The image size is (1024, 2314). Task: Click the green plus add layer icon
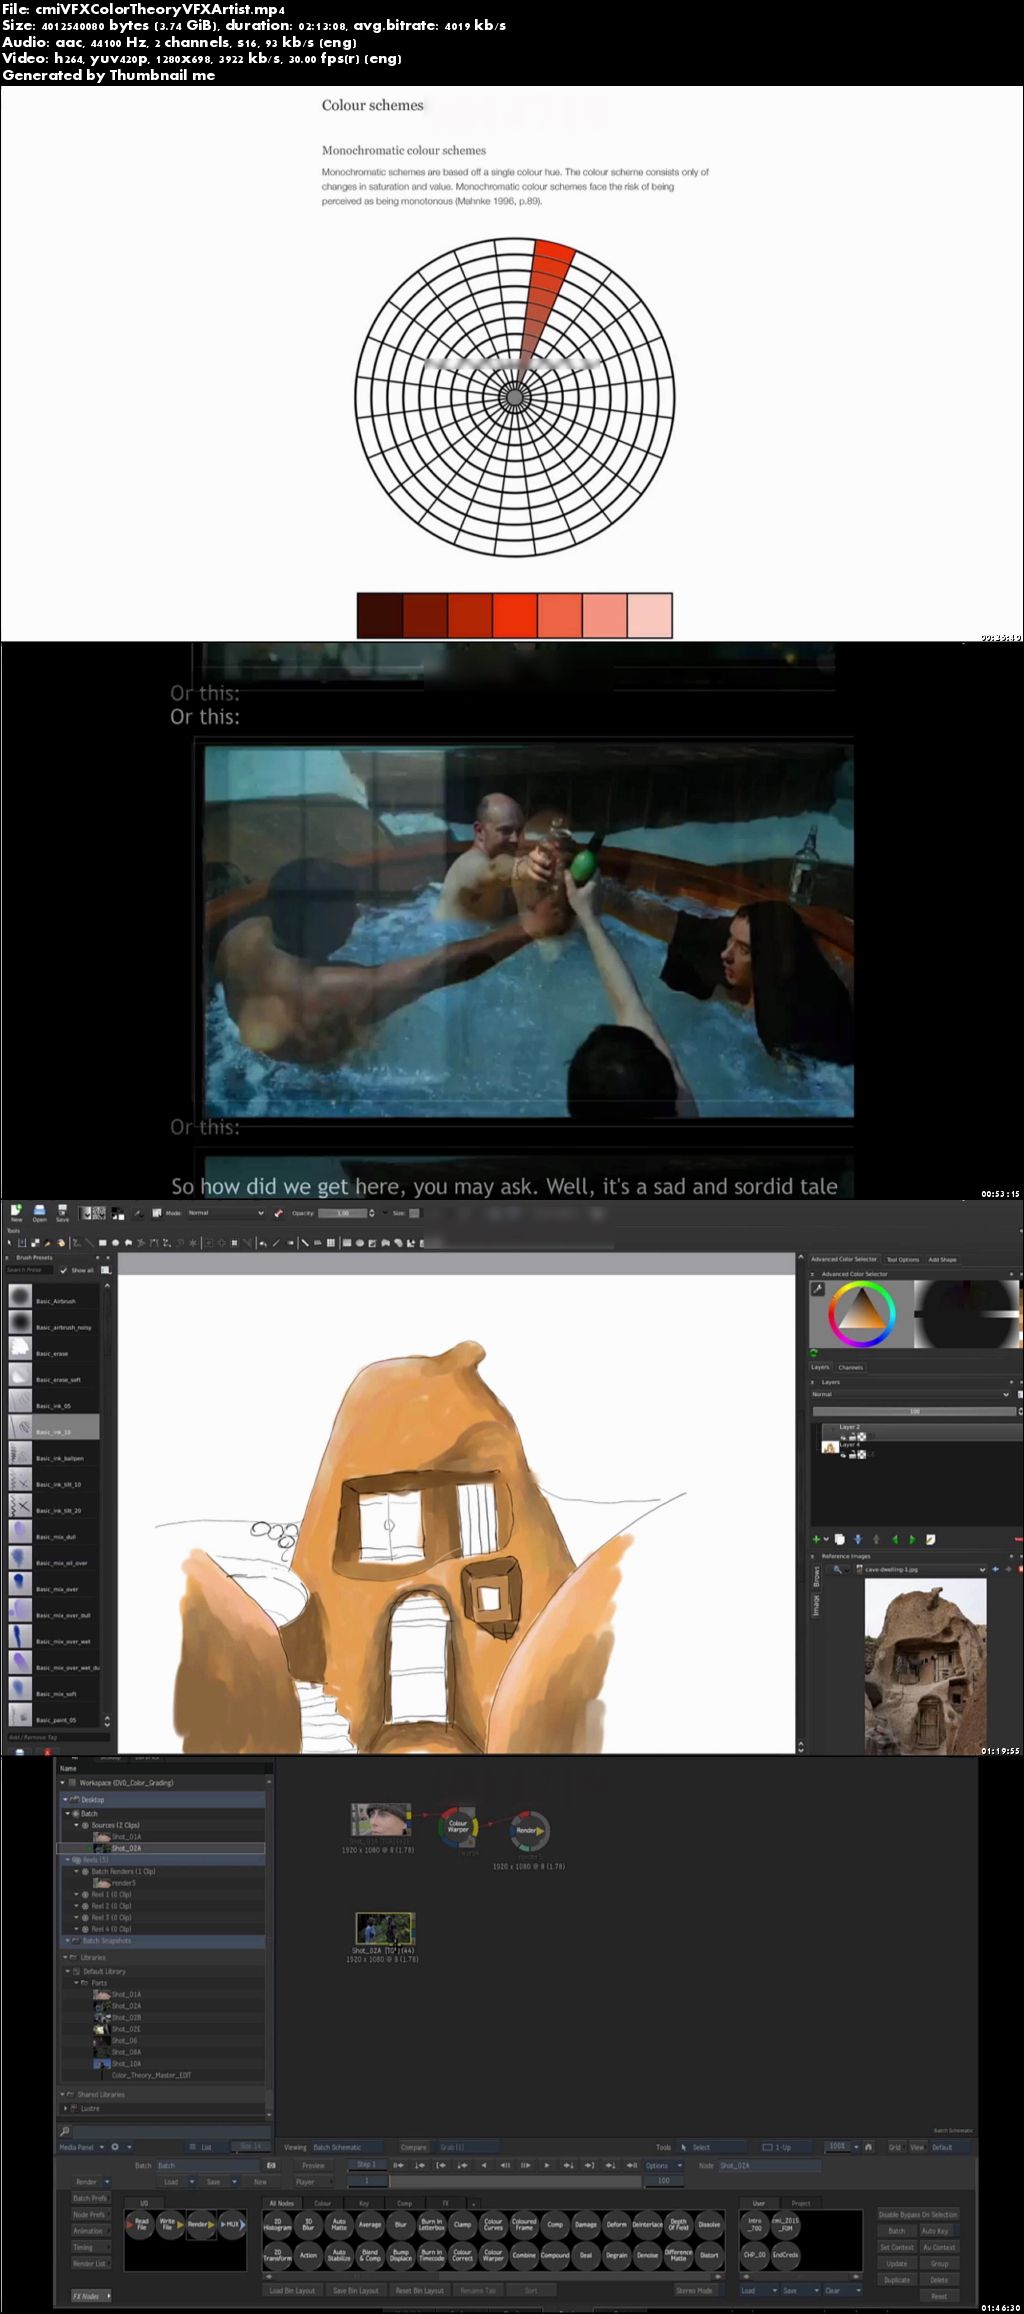[816, 1539]
